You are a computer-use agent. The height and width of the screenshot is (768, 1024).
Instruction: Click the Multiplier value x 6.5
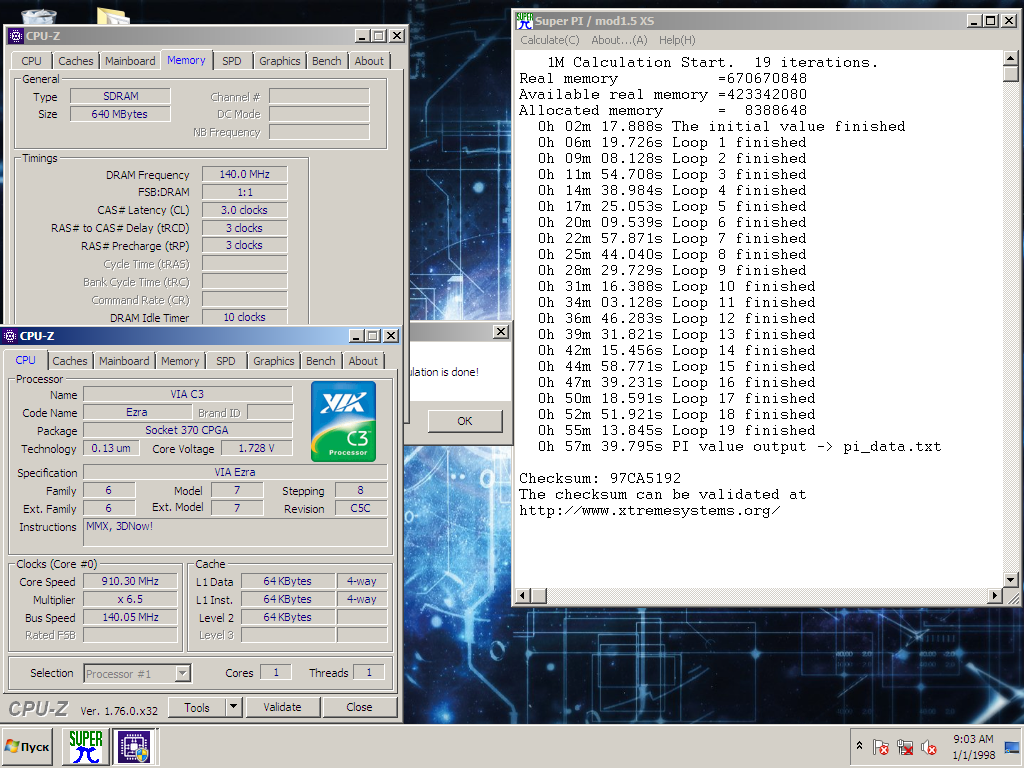click(130, 600)
